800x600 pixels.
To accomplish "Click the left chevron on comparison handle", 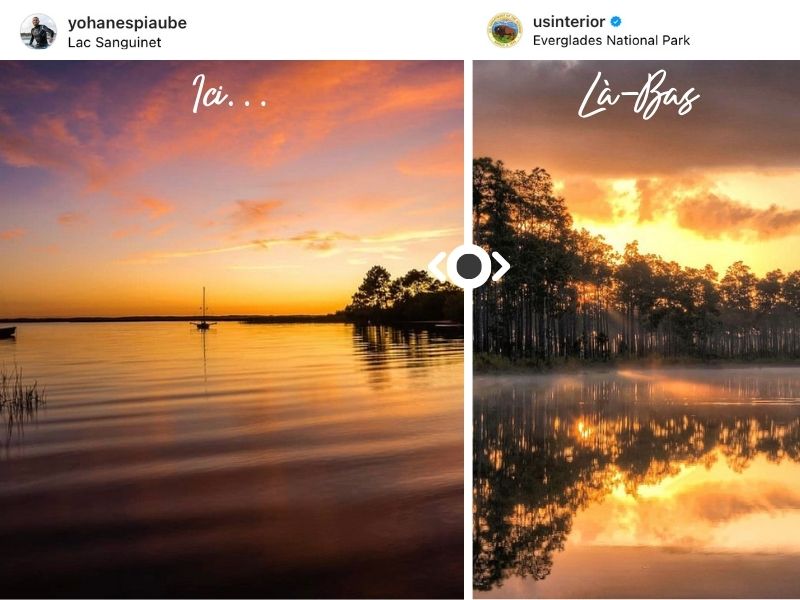I will pyautogui.click(x=438, y=266).
